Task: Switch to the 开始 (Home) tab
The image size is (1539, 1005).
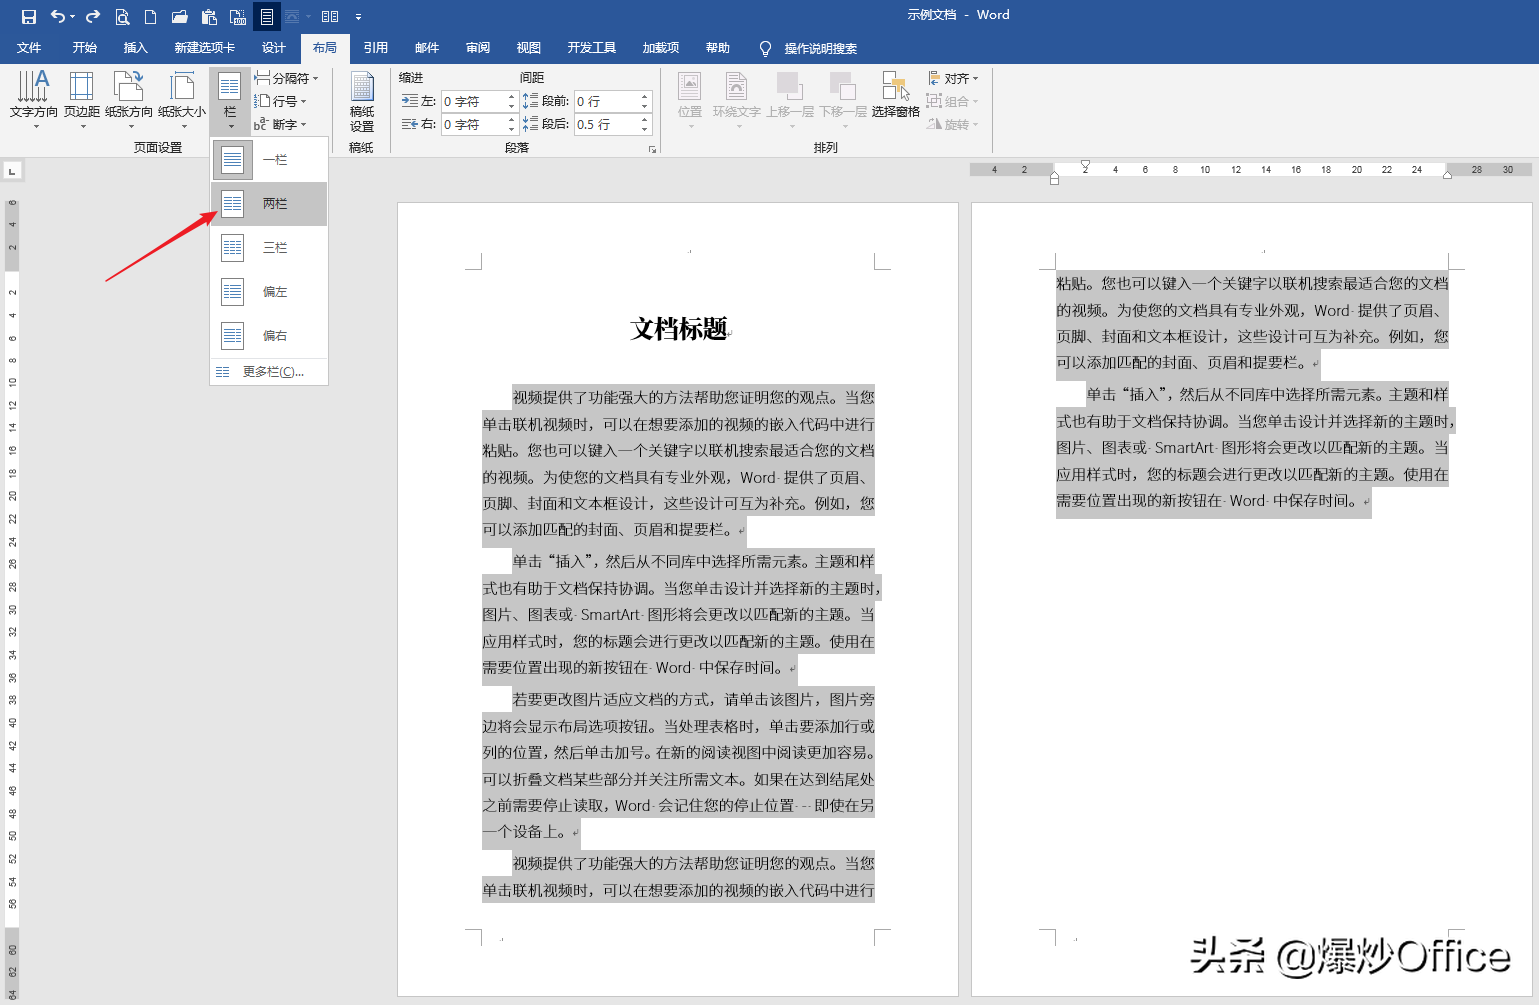Action: coord(84,48)
